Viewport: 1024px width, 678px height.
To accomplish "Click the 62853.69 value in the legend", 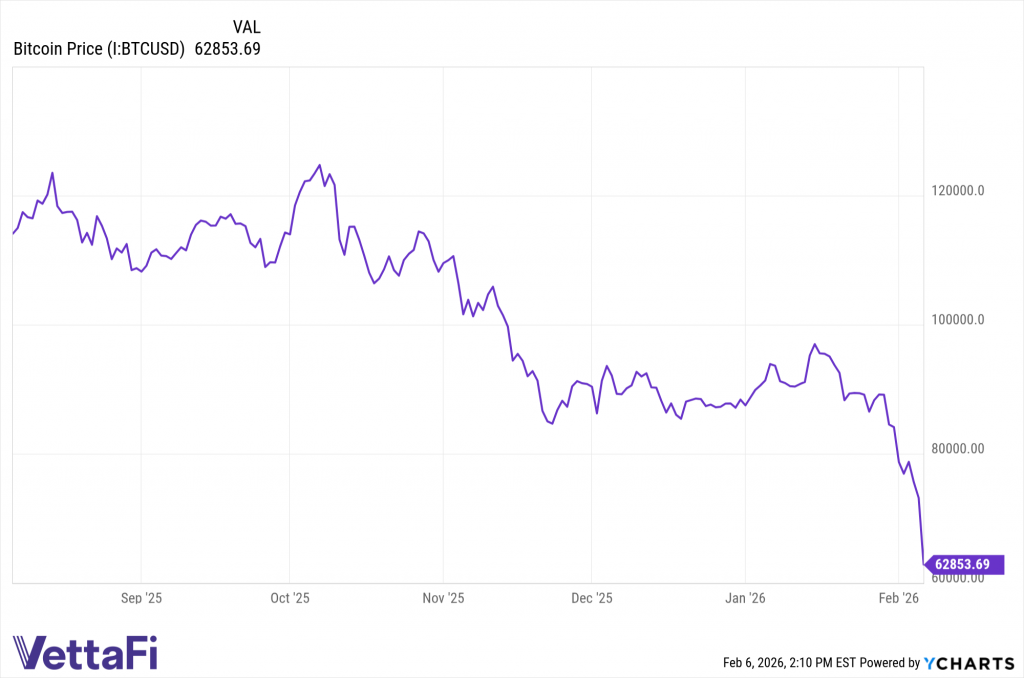I will coord(229,49).
